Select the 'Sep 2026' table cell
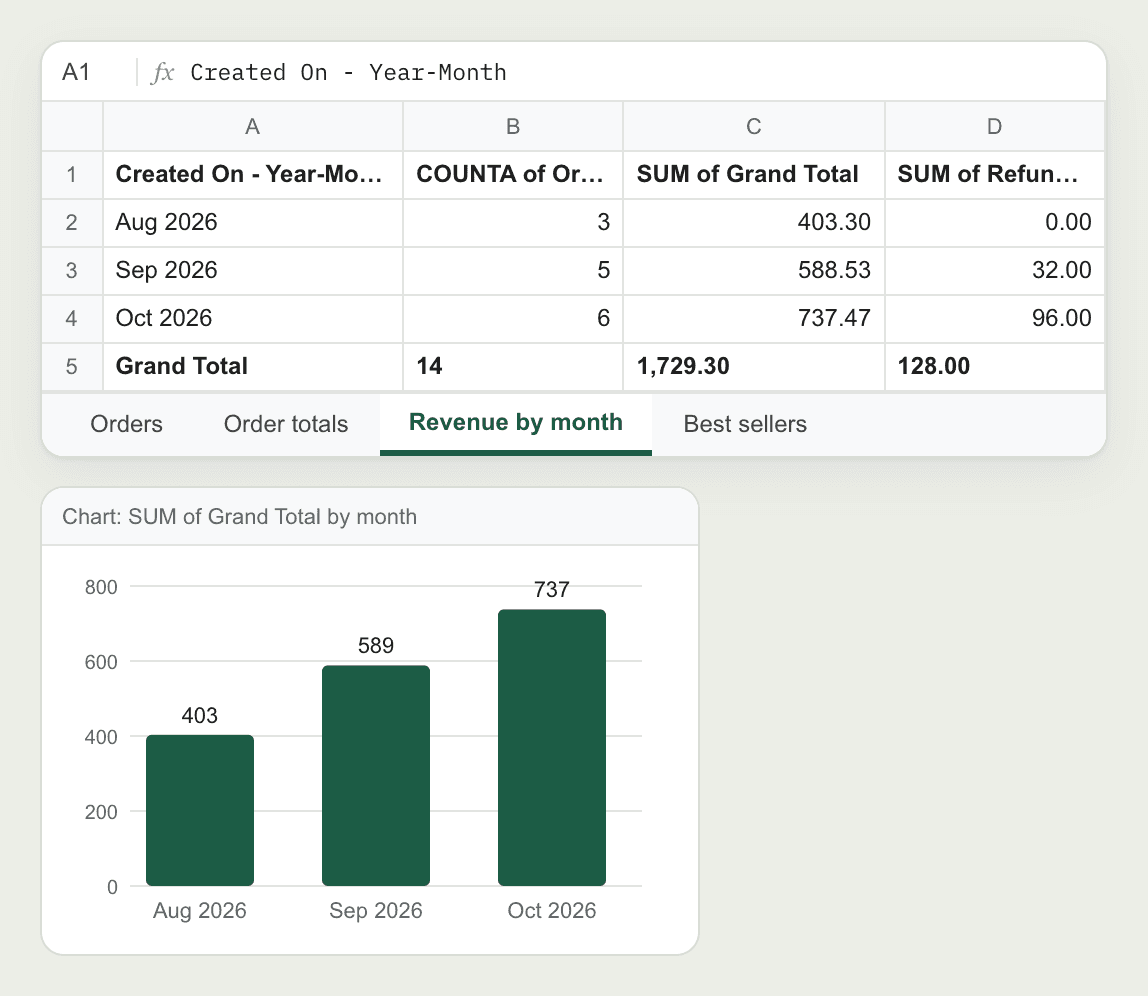The height and width of the screenshot is (996, 1148). click(253, 270)
